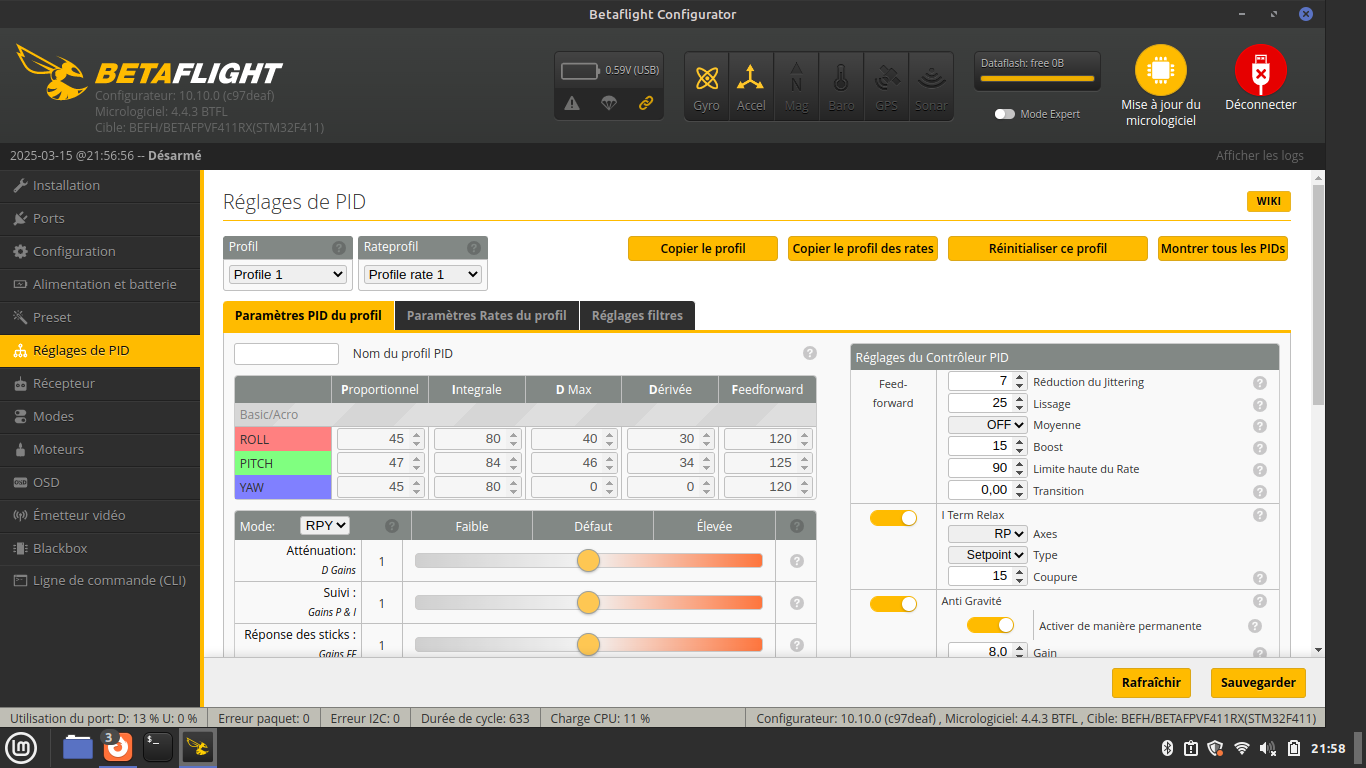Click the Réinitialiser ce profil button
Screen dimensions: 1366x768
(1047, 248)
